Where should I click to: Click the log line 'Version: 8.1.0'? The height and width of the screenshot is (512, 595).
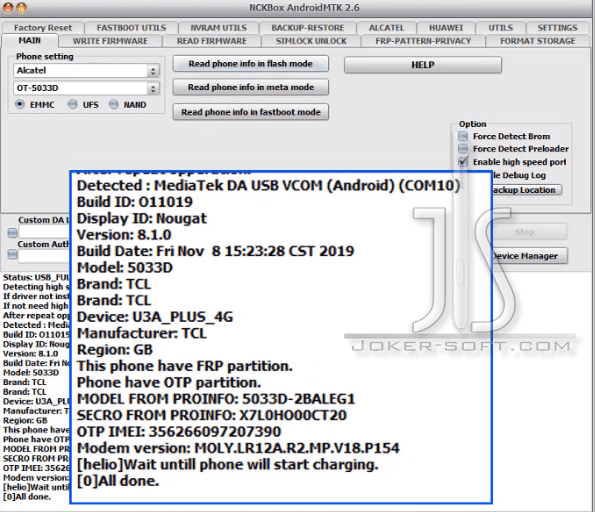pos(30,353)
